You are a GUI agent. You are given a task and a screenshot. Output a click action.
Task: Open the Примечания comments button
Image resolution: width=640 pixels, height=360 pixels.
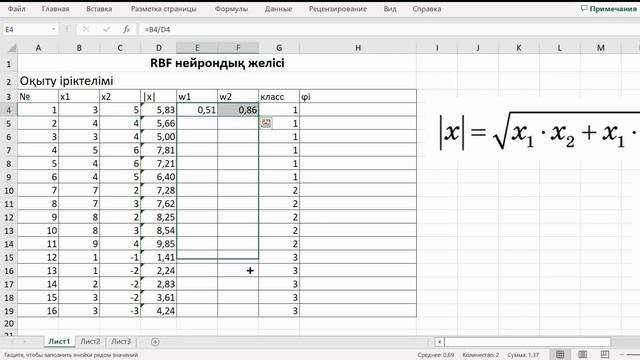click(609, 9)
